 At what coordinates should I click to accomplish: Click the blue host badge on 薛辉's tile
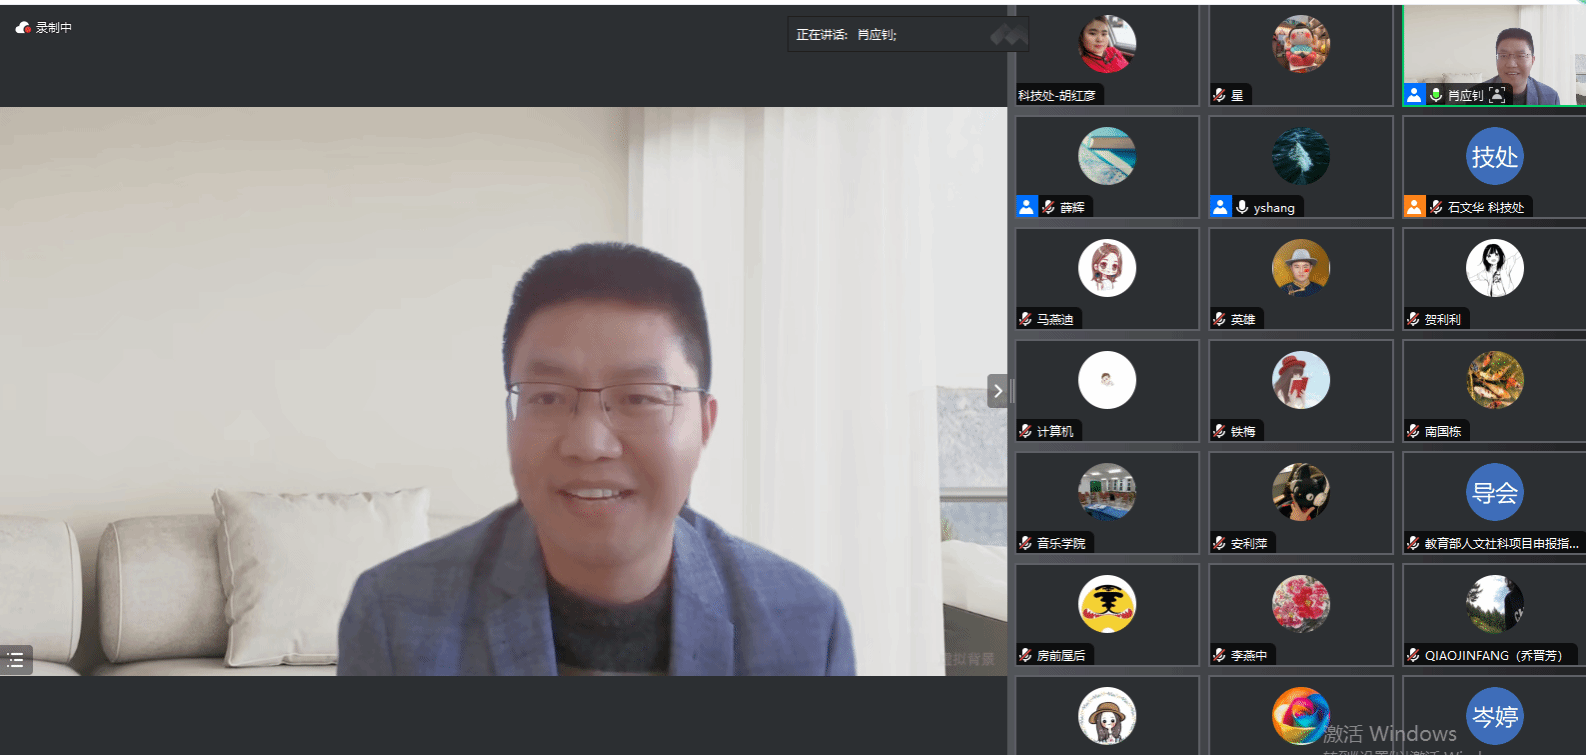1027,207
